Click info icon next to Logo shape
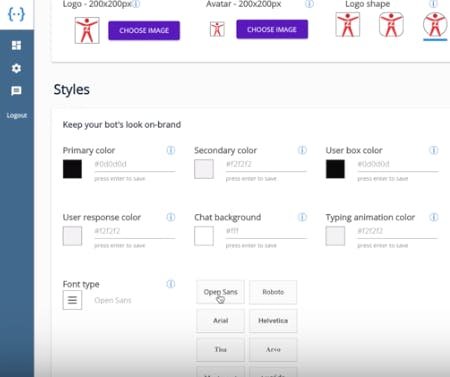This screenshot has height=377, width=450. [x=433, y=4]
